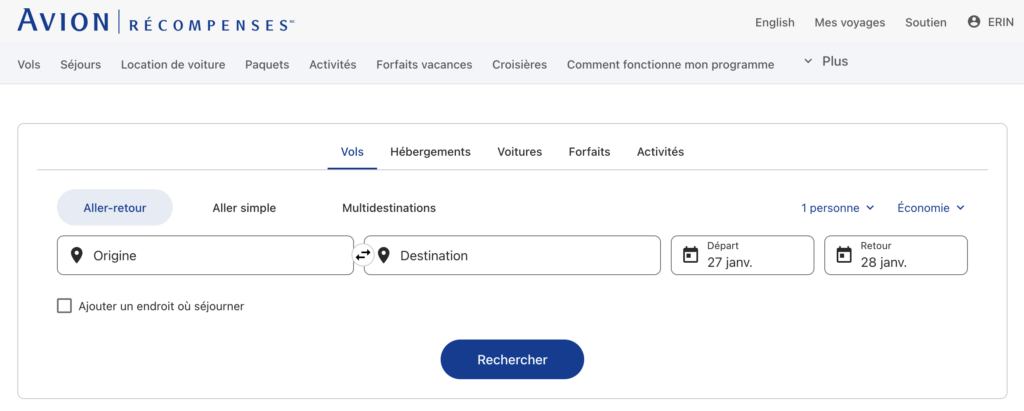Switch site language to English

775,22
